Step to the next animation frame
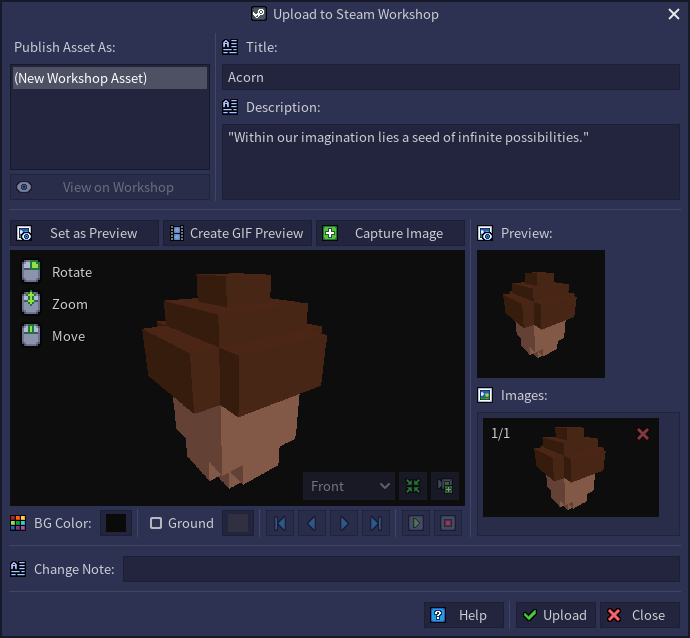The image size is (690, 638). (x=344, y=523)
